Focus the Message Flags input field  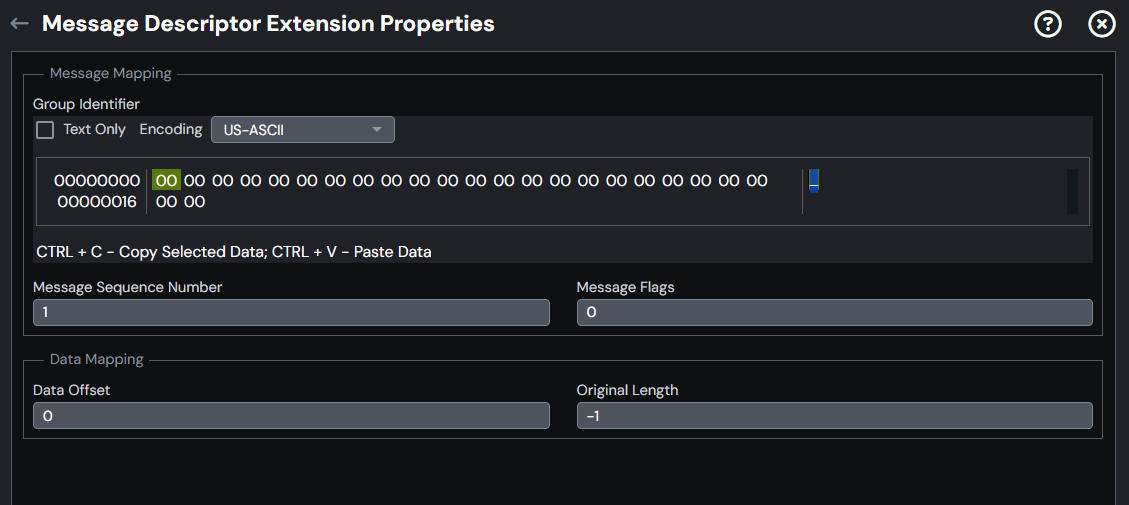[x=835, y=313]
